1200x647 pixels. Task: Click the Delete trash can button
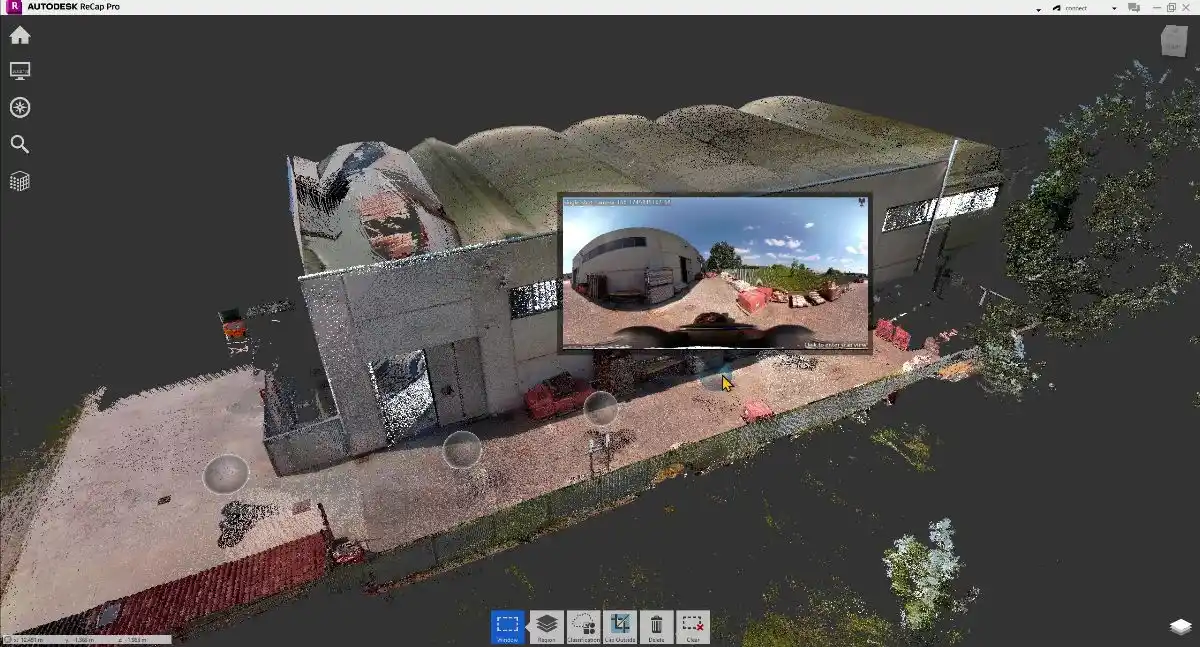tap(656, 627)
